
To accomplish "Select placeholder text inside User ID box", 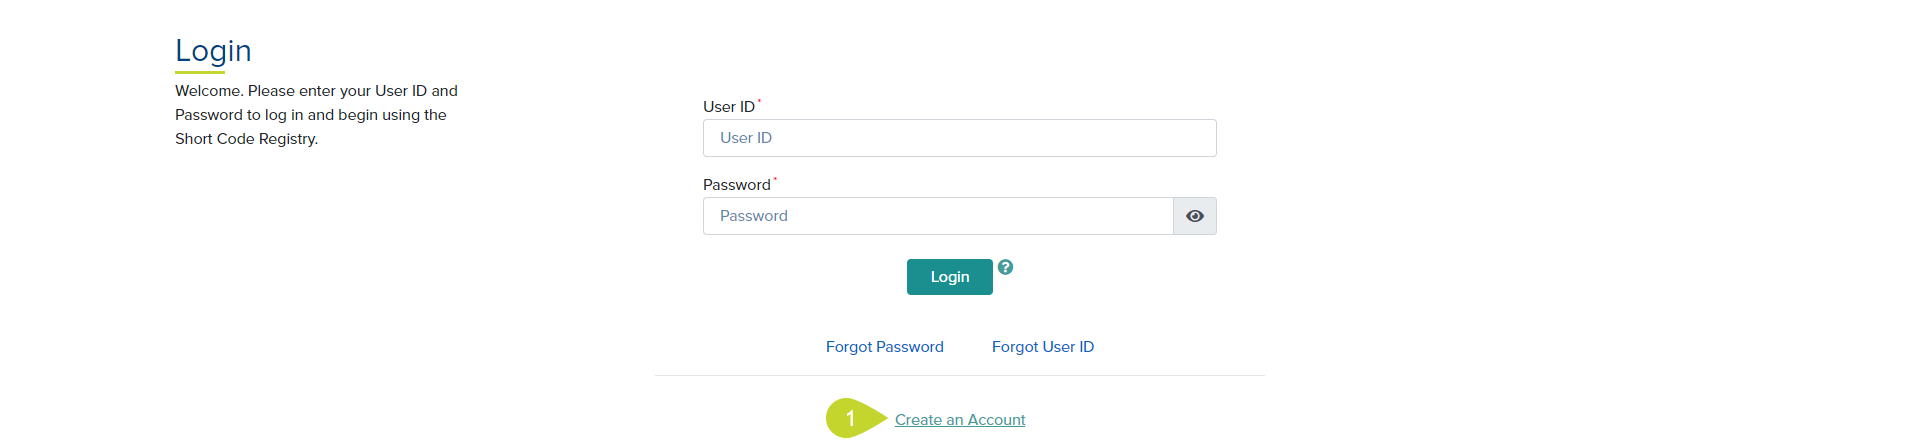I will 746,138.
